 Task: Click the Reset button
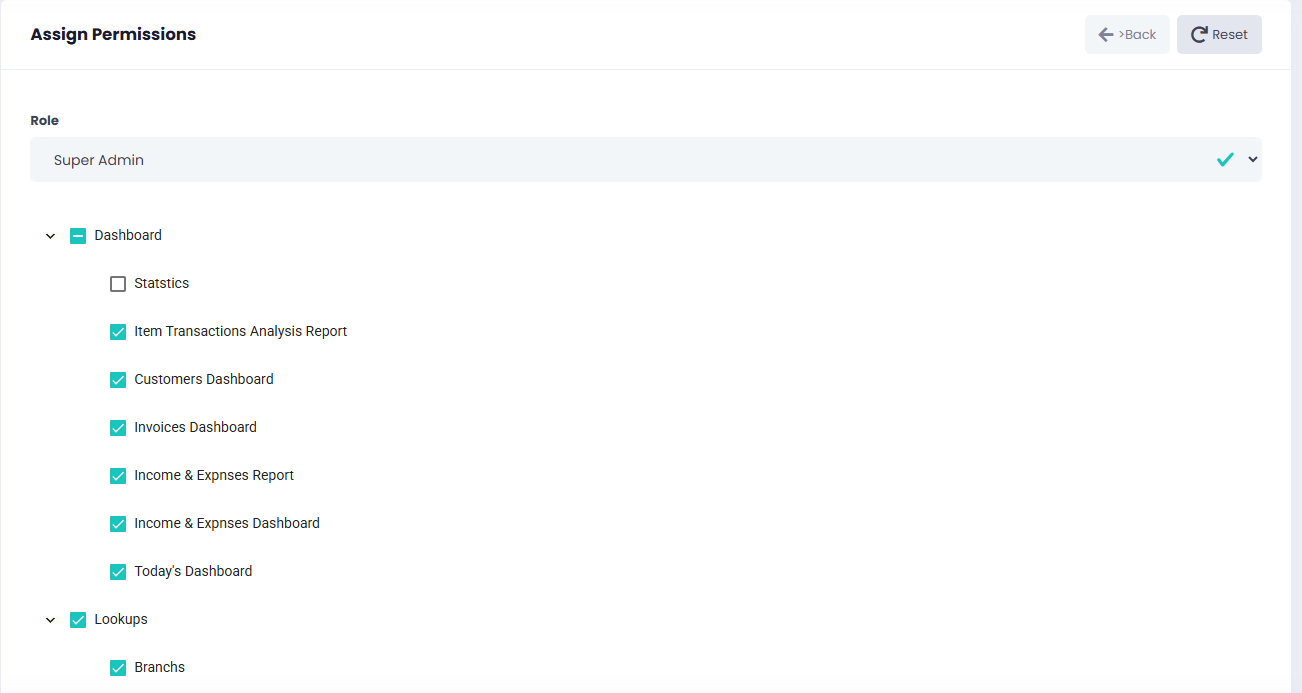[1219, 34]
